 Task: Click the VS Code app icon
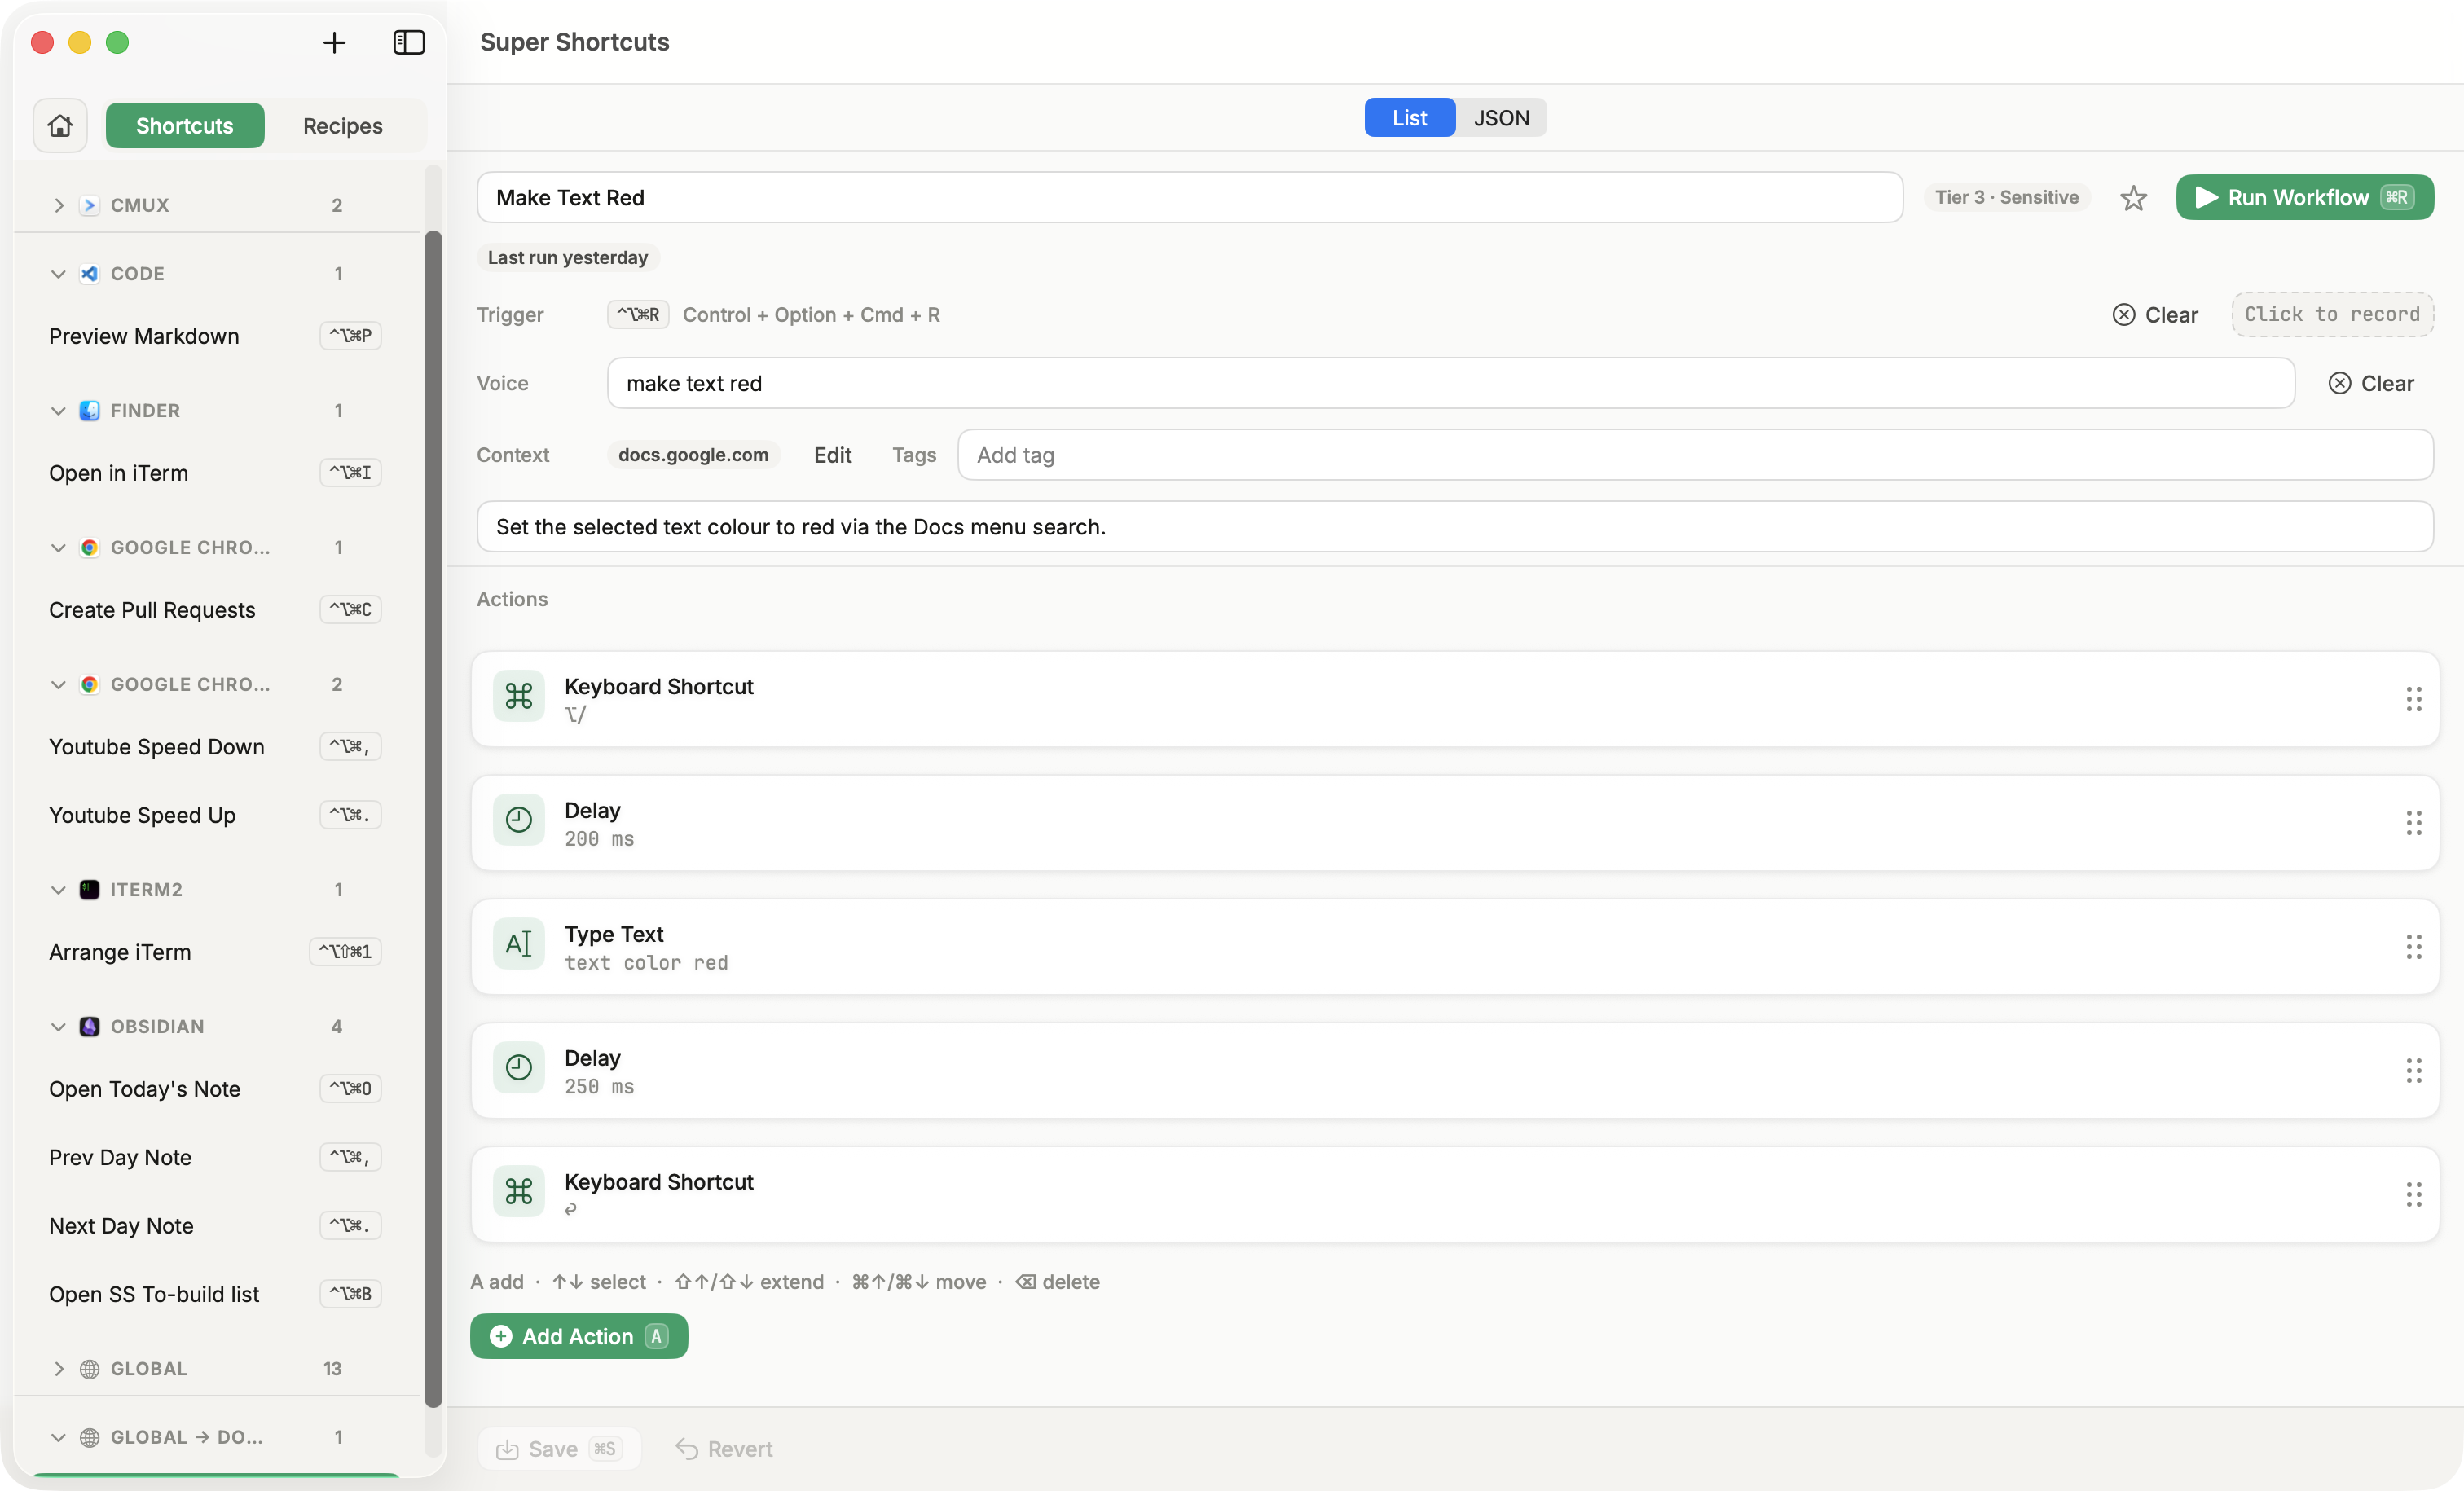point(89,274)
